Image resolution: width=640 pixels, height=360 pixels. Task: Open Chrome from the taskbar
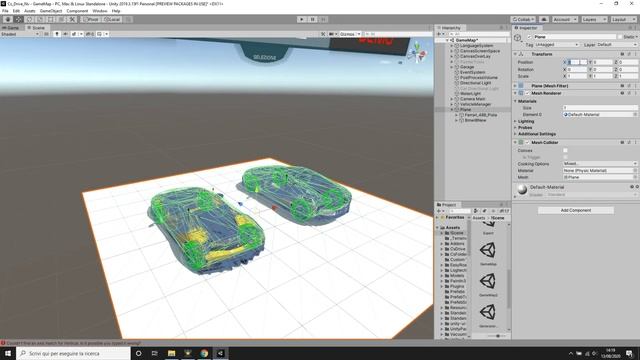click(x=204, y=353)
